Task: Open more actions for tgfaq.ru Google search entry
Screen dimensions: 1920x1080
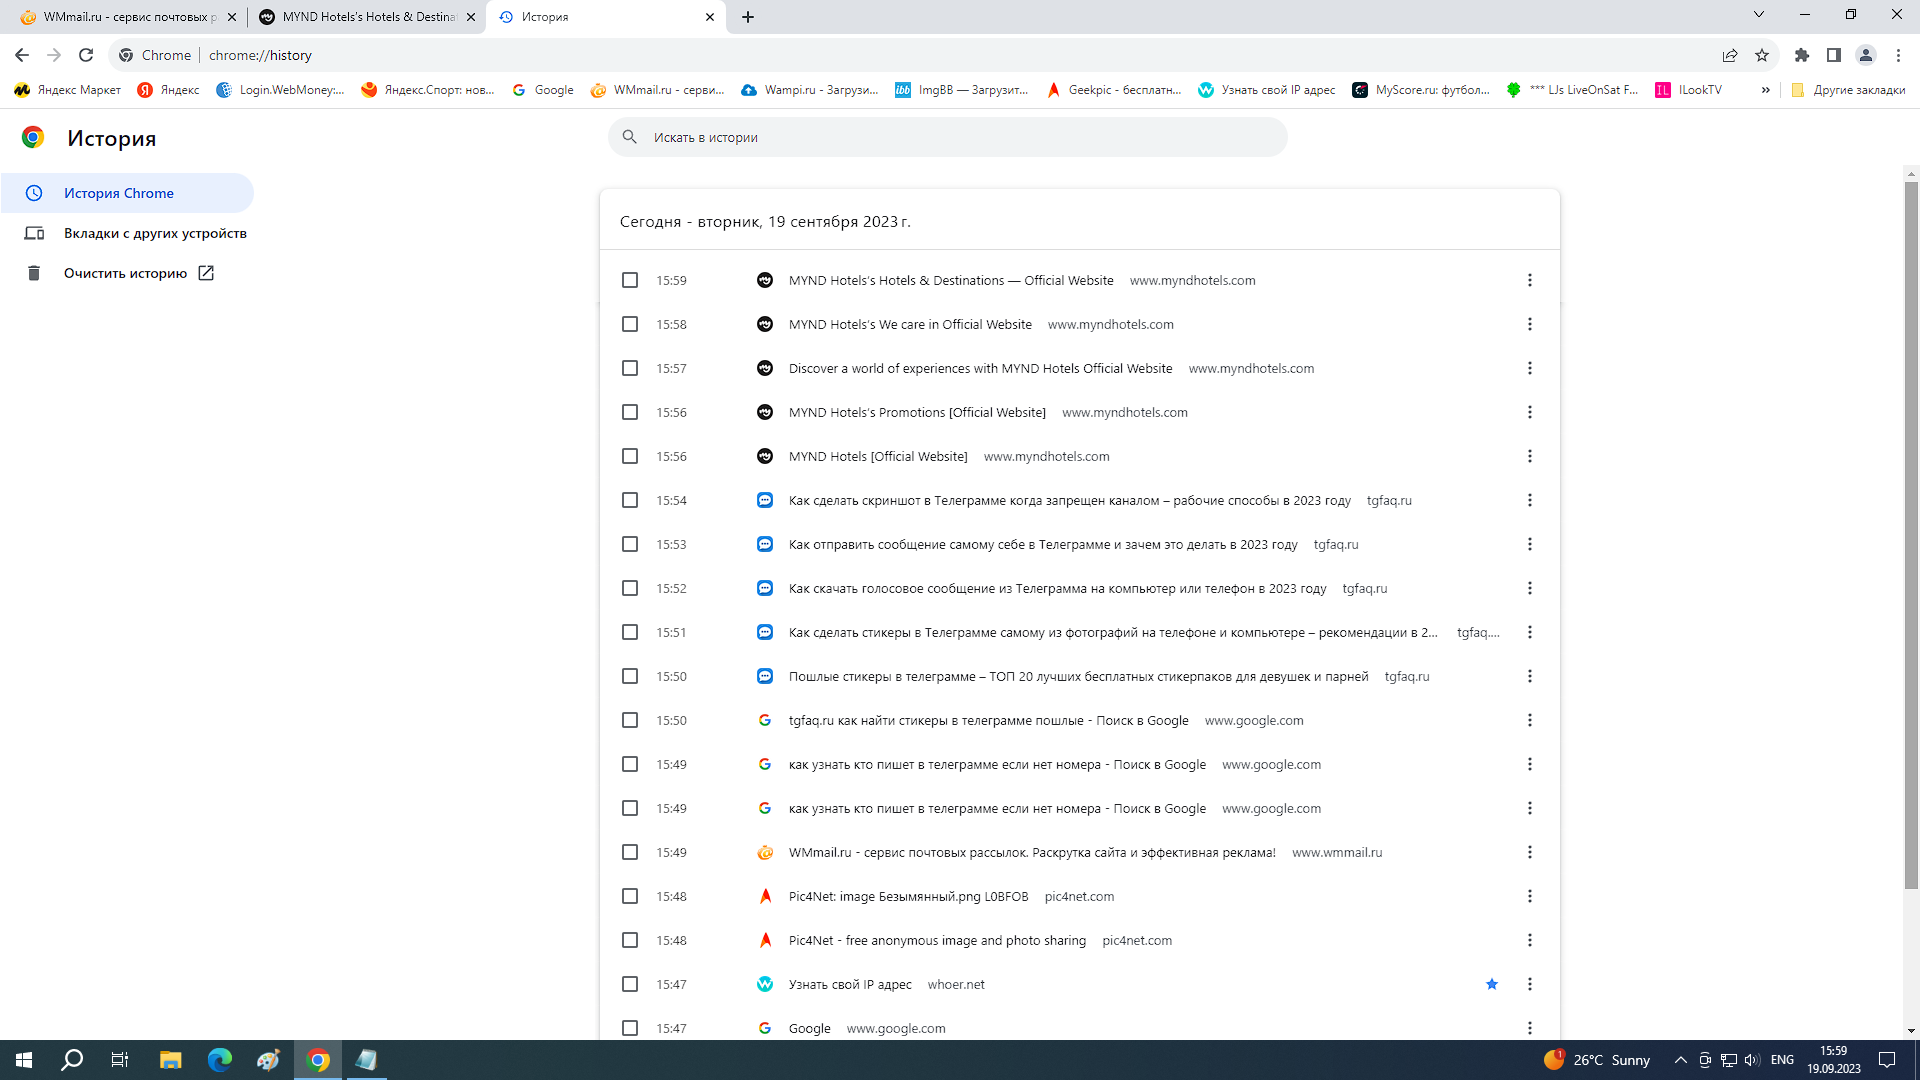Action: [x=1529, y=720]
